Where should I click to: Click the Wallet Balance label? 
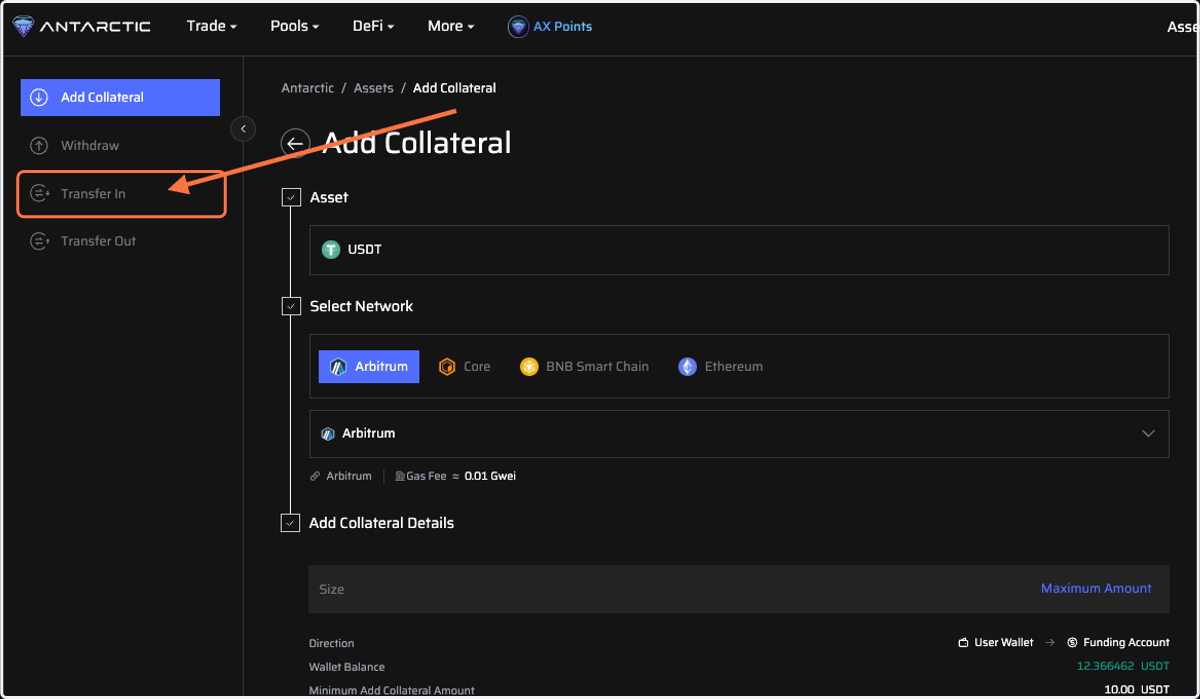(347, 667)
